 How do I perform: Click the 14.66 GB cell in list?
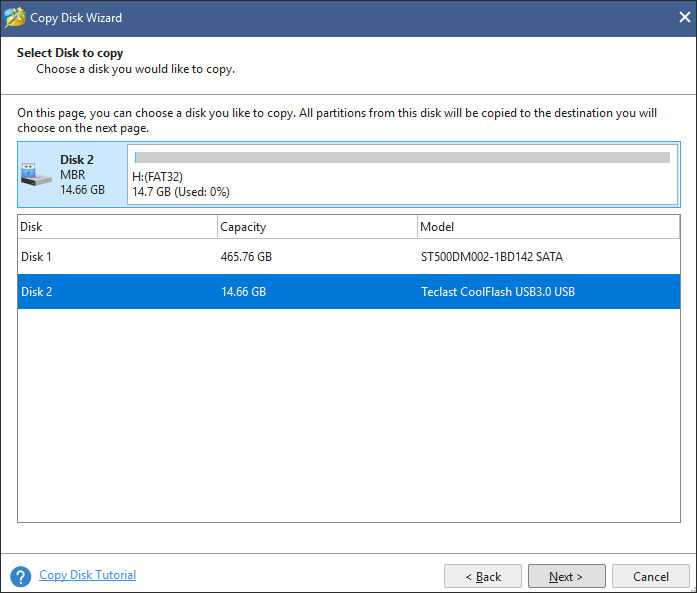(x=244, y=292)
